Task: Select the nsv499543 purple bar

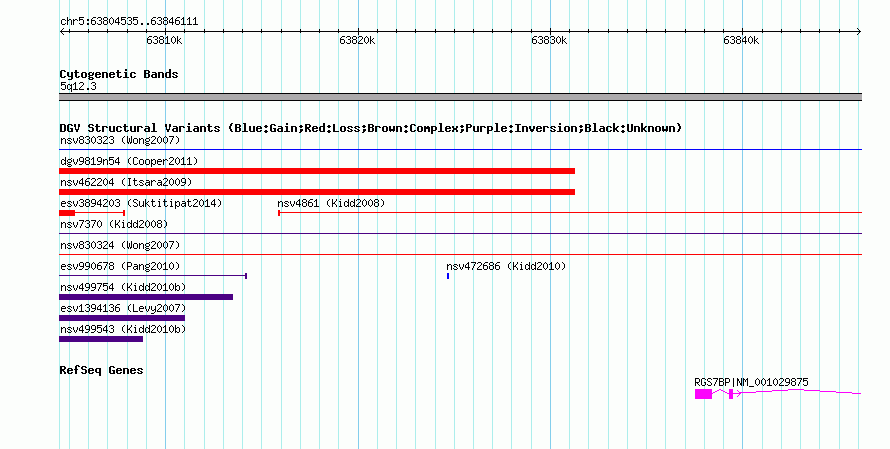Action: pyautogui.click(x=101, y=339)
